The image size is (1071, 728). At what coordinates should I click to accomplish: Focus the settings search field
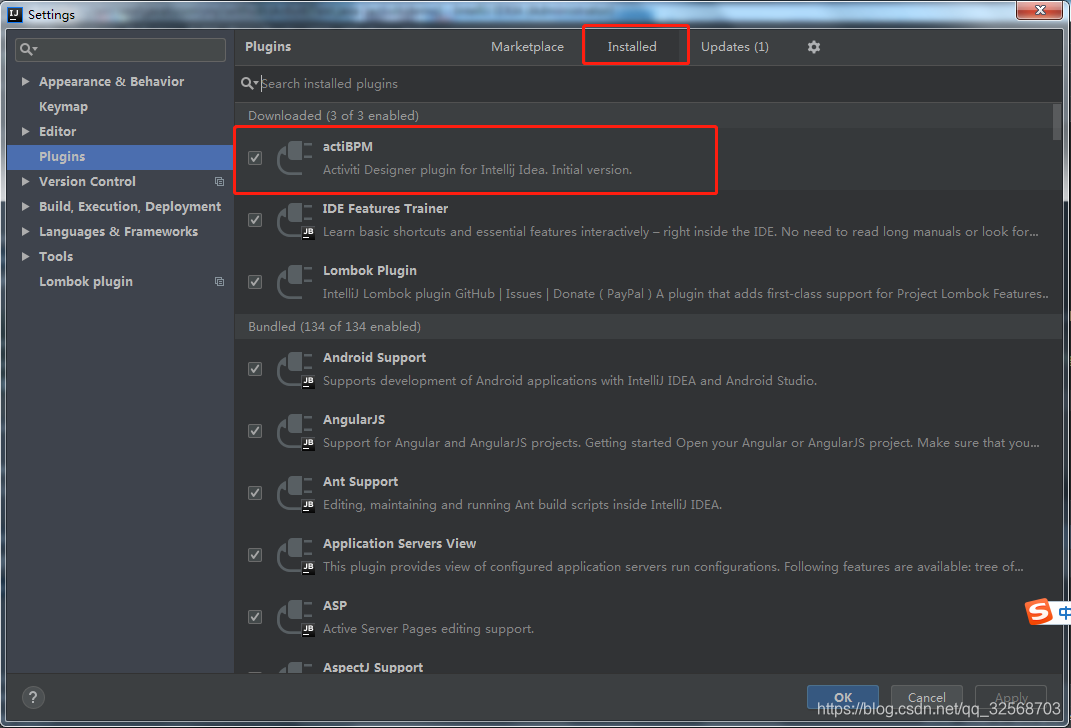pyautogui.click(x=120, y=49)
